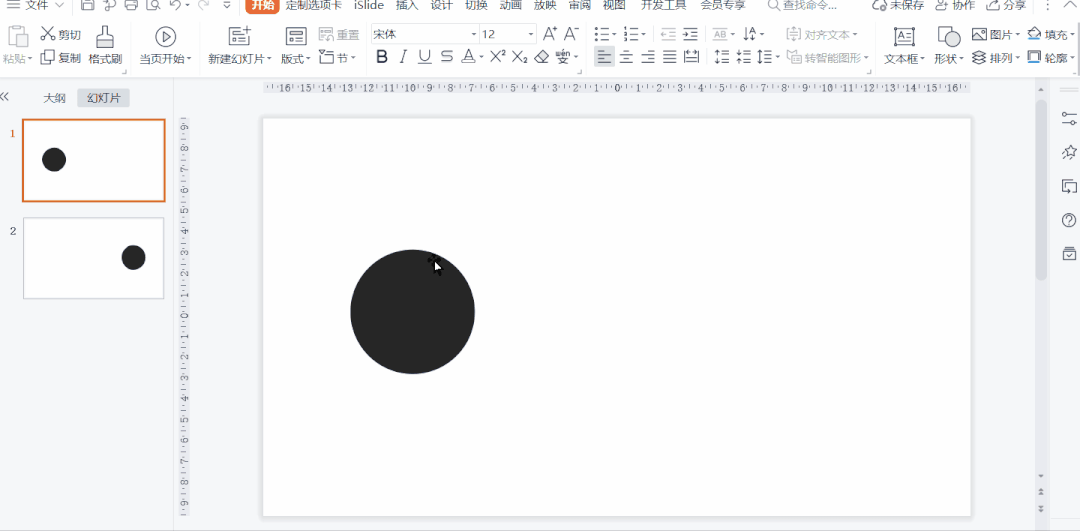Click the New Slide (新建幻灯片) icon
This screenshot has height=531, width=1080.
[x=239, y=37]
